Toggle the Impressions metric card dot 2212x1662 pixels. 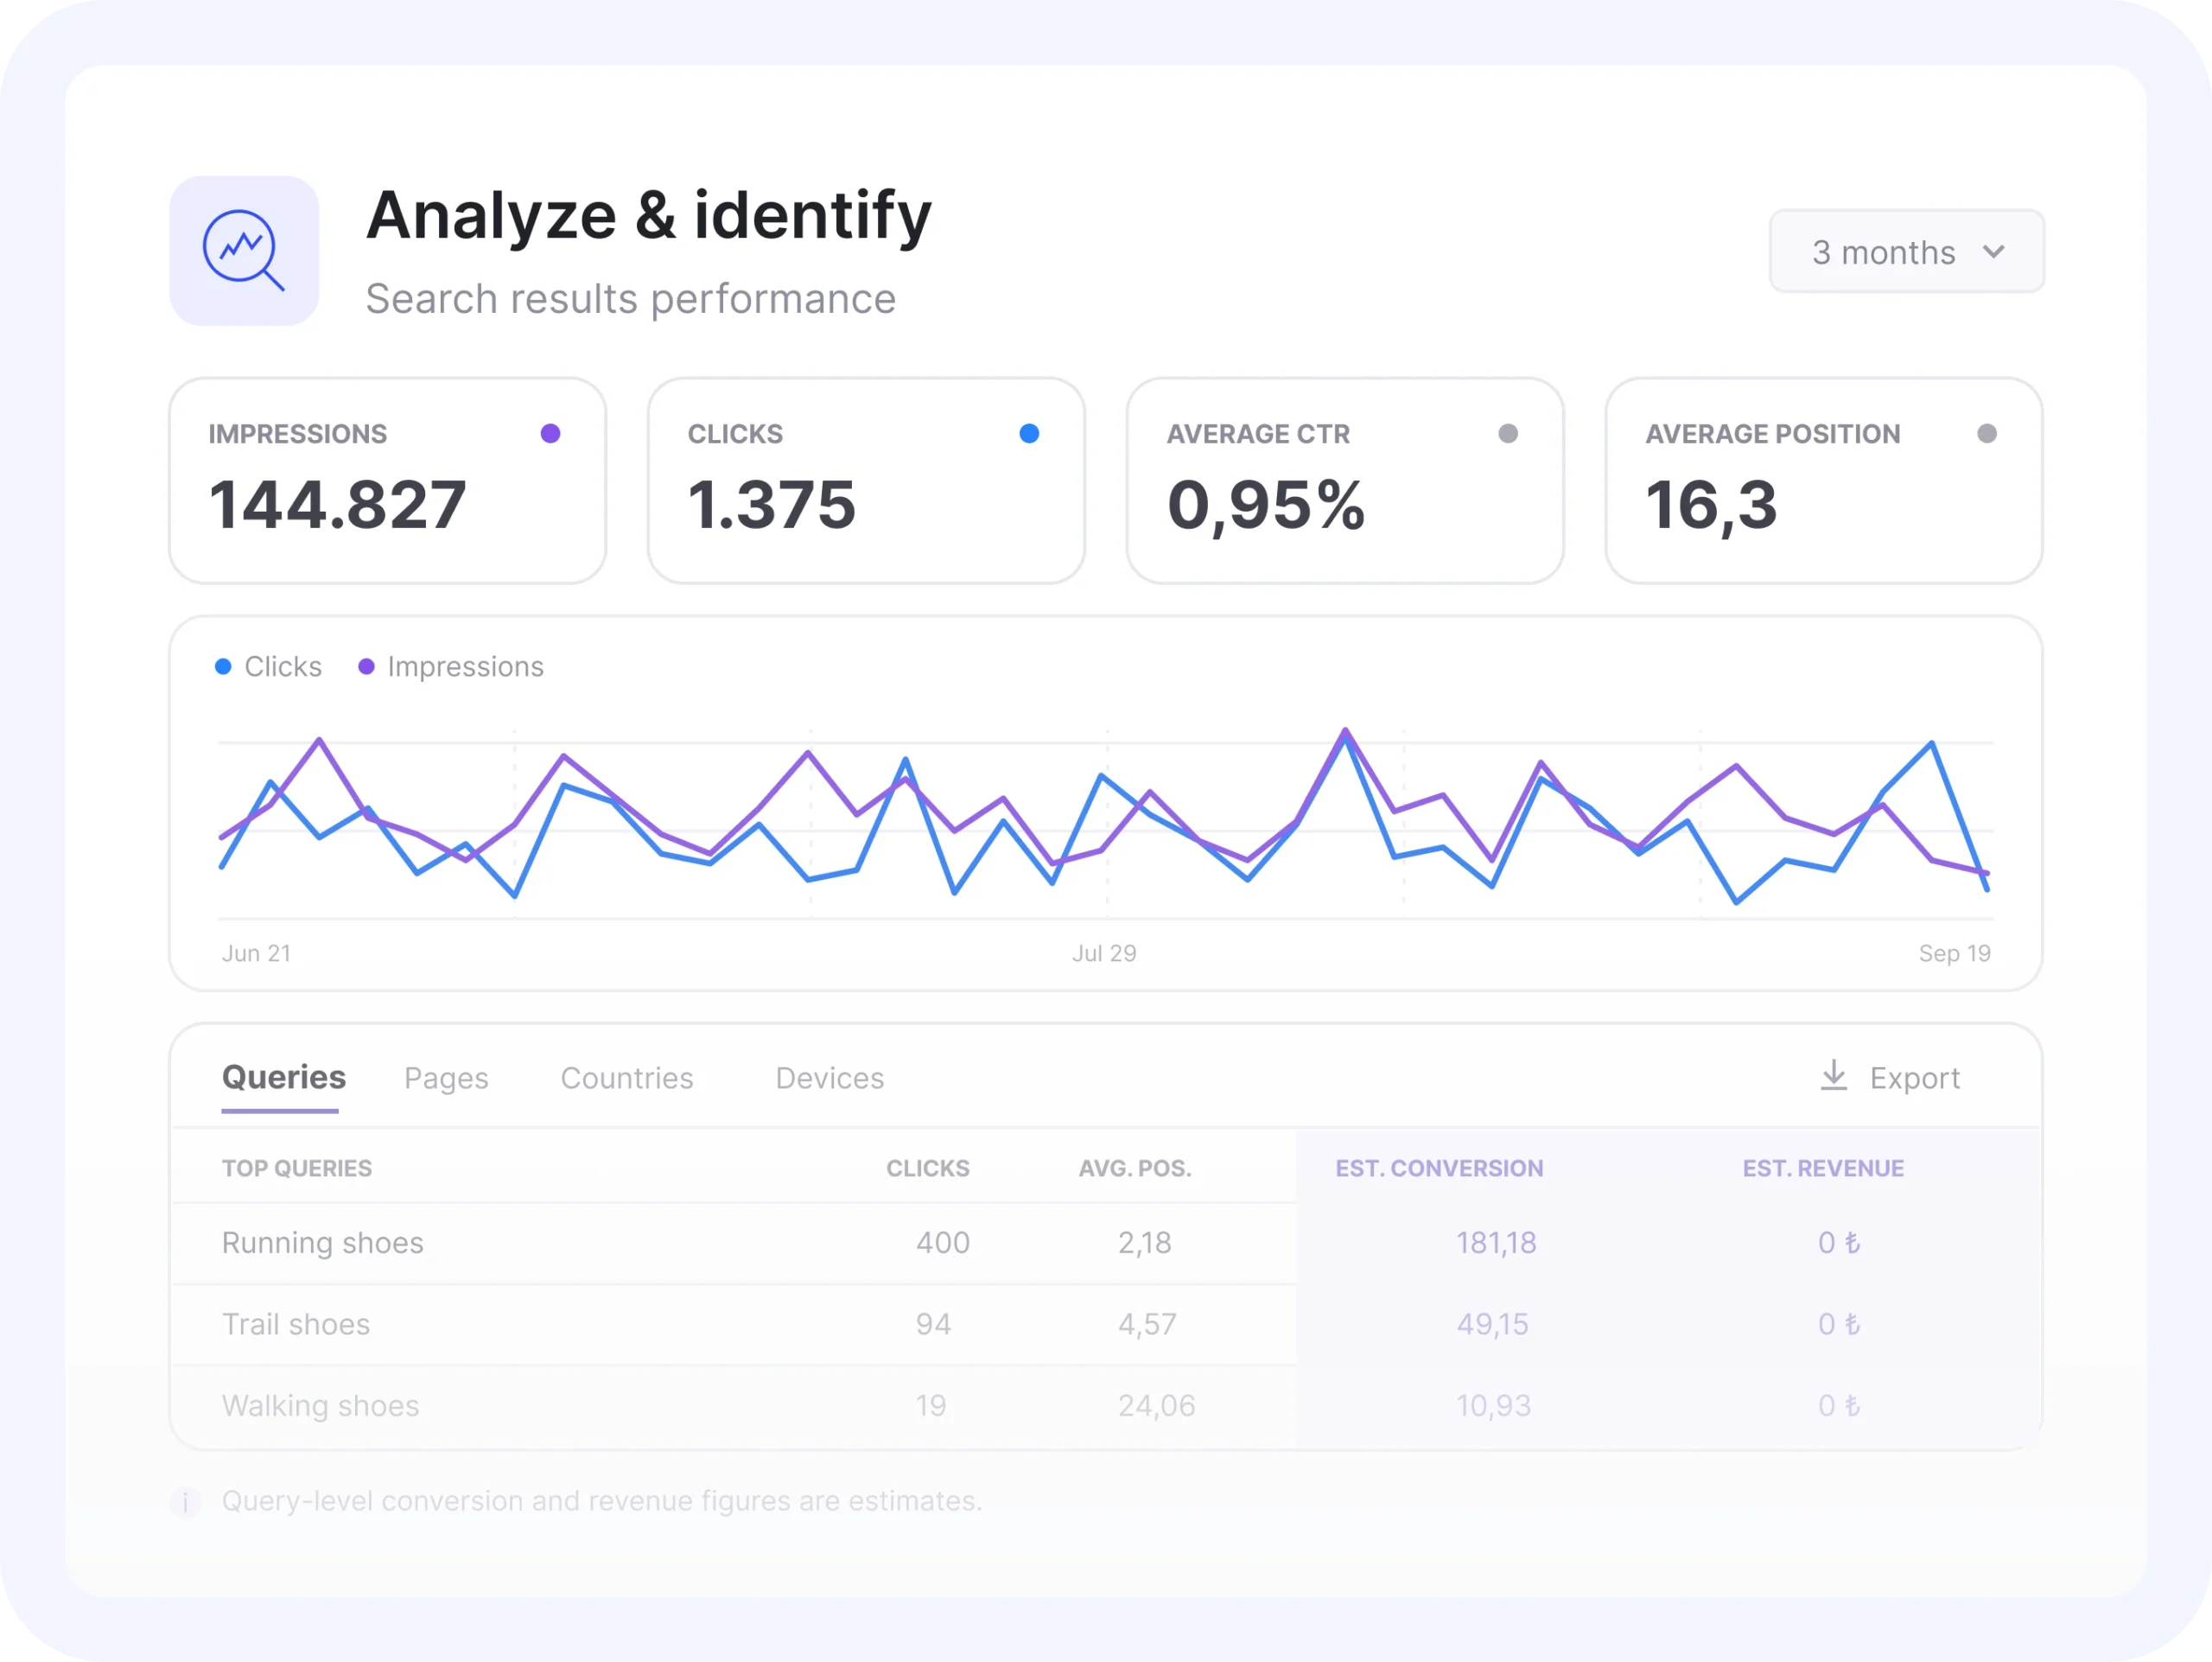550,433
